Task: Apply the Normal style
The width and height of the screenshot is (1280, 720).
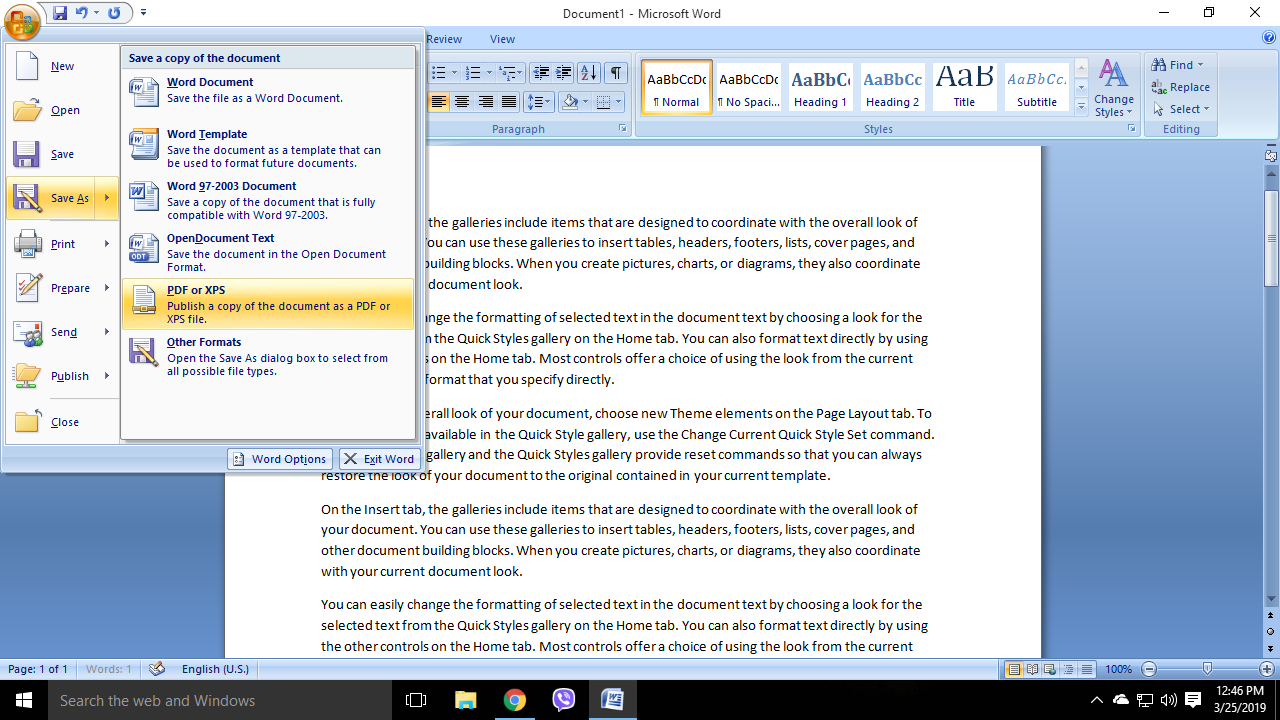Action: (x=677, y=88)
